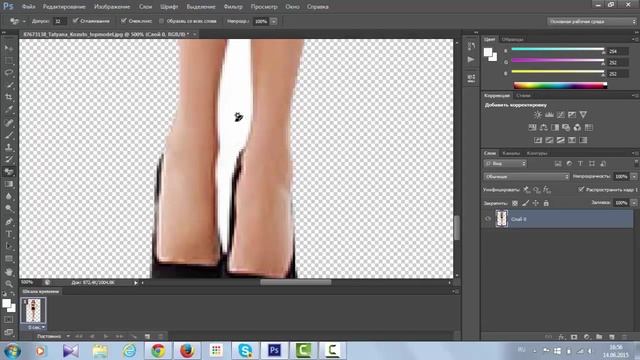The image size is (640, 360).
Task: Open the tool preset picker in options bar
Action: [17, 21]
